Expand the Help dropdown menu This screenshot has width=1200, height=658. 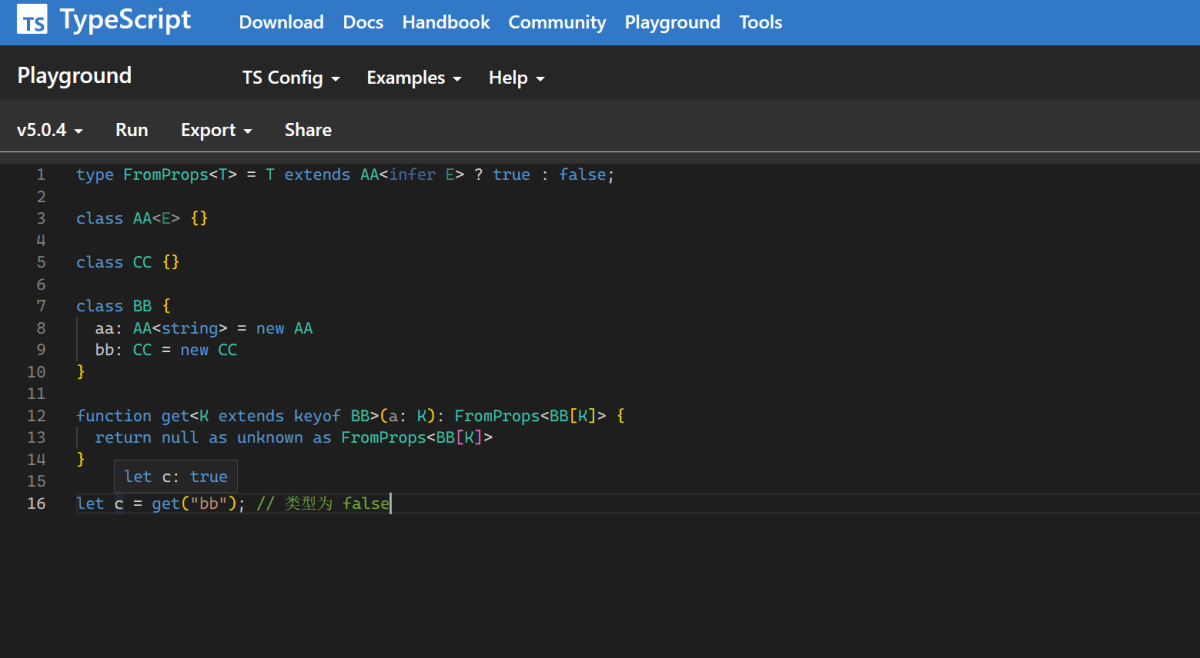(516, 78)
